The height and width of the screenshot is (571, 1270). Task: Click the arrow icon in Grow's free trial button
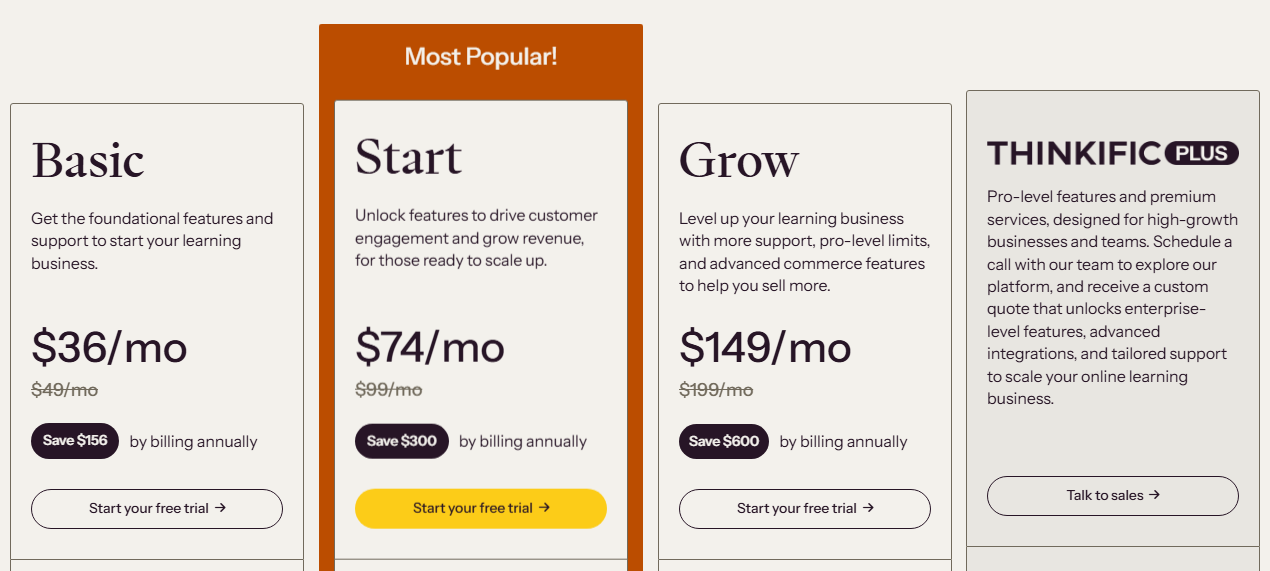pyautogui.click(x=868, y=508)
